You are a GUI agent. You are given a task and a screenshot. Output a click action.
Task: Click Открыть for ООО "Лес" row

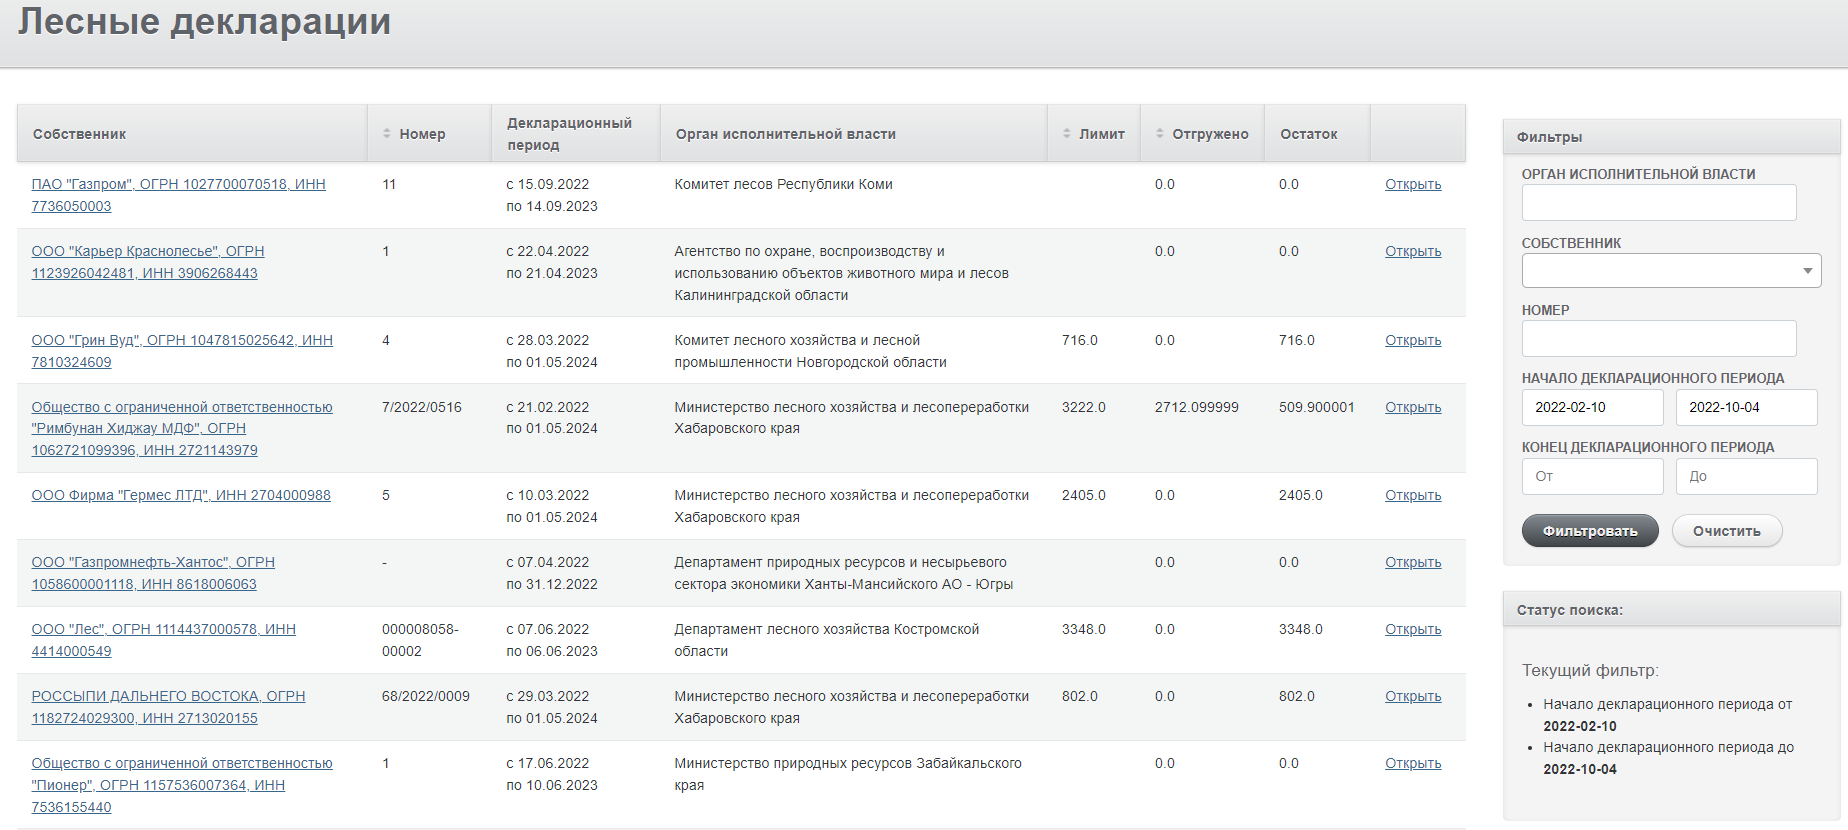(x=1413, y=629)
